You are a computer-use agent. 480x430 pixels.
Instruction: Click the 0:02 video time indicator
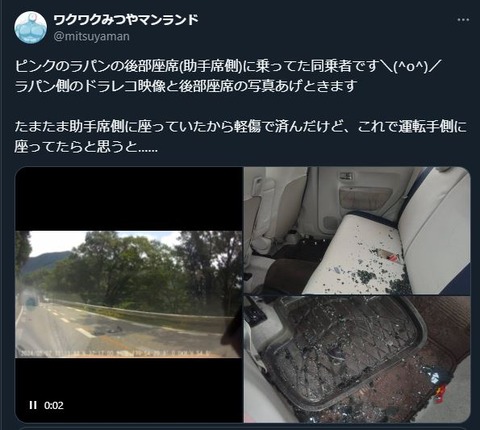click(54, 405)
